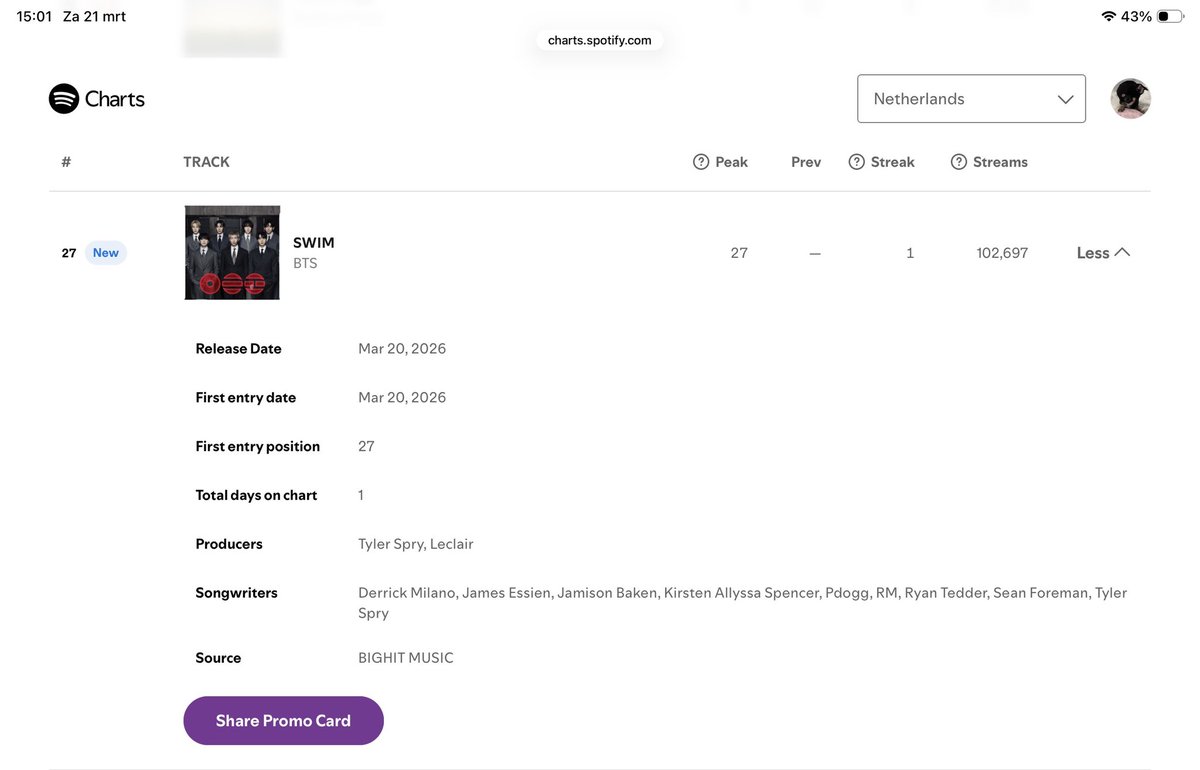Open the Netherlands country dropdown
Viewport: 1200px width, 770px height.
click(x=971, y=99)
